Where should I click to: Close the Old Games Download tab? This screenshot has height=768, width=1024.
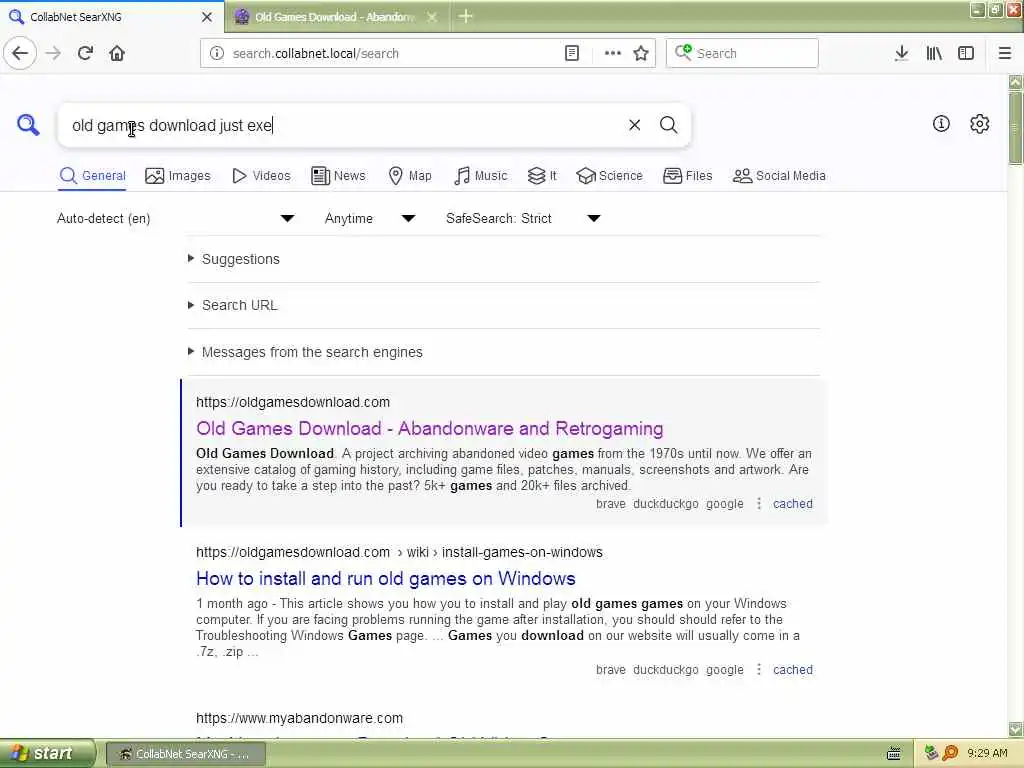[x=432, y=17]
